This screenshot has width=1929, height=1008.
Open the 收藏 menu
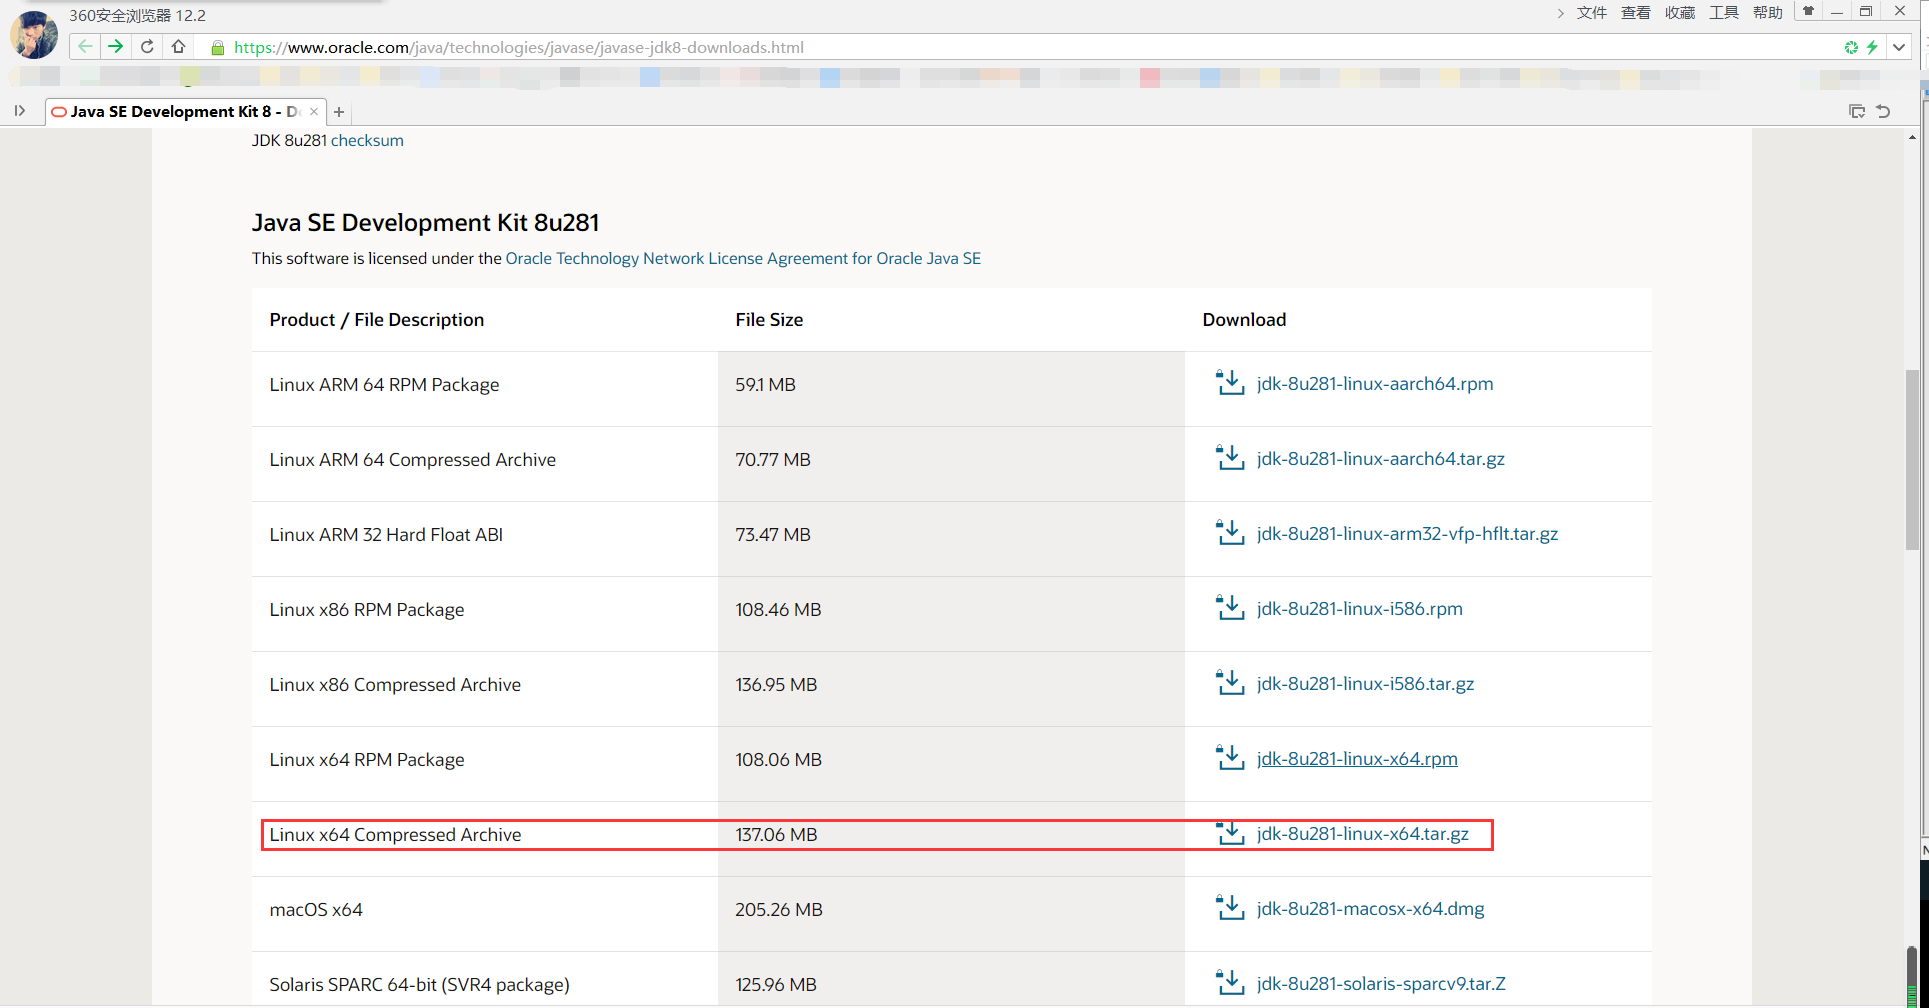(1679, 13)
